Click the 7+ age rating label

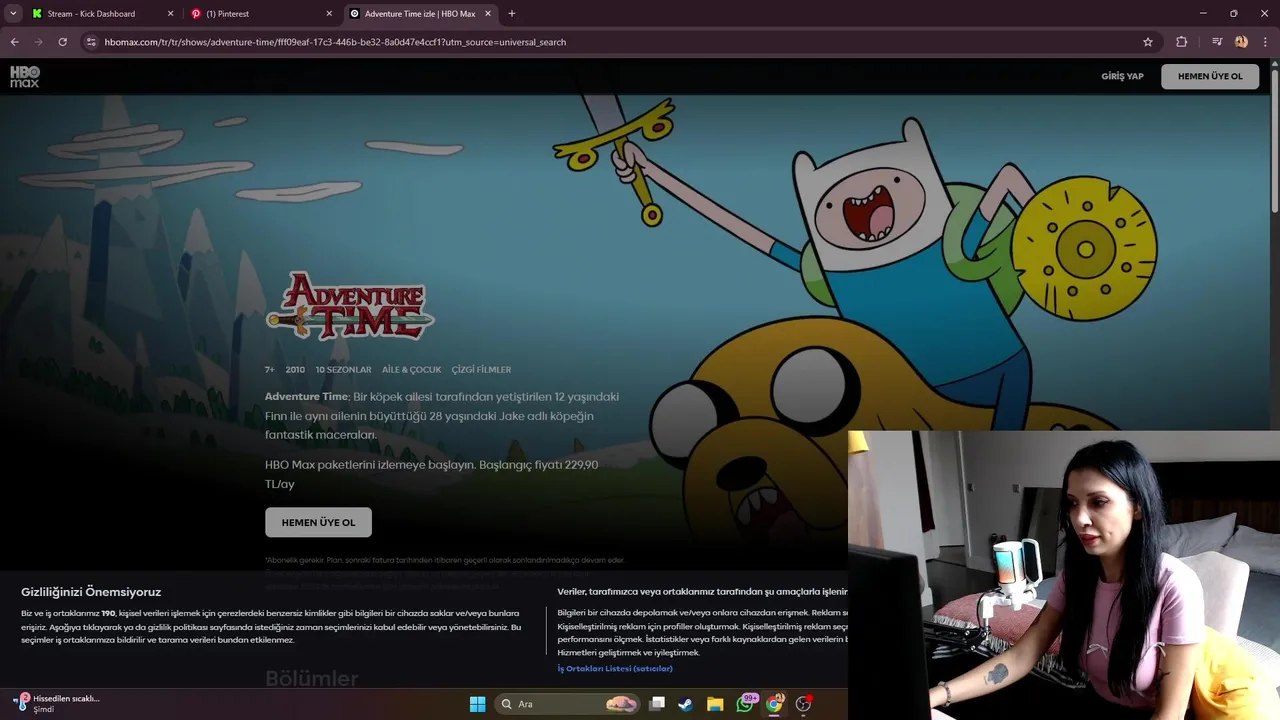click(x=270, y=370)
